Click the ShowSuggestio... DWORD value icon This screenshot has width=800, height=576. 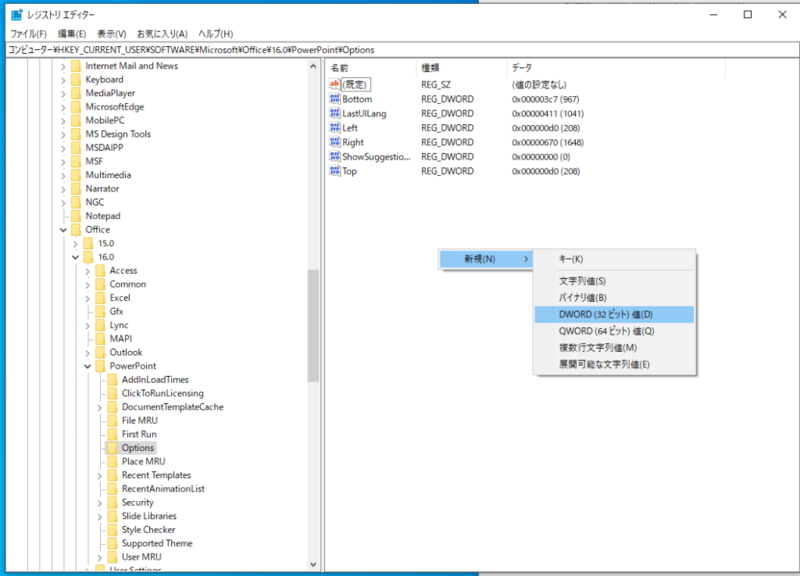click(335, 157)
